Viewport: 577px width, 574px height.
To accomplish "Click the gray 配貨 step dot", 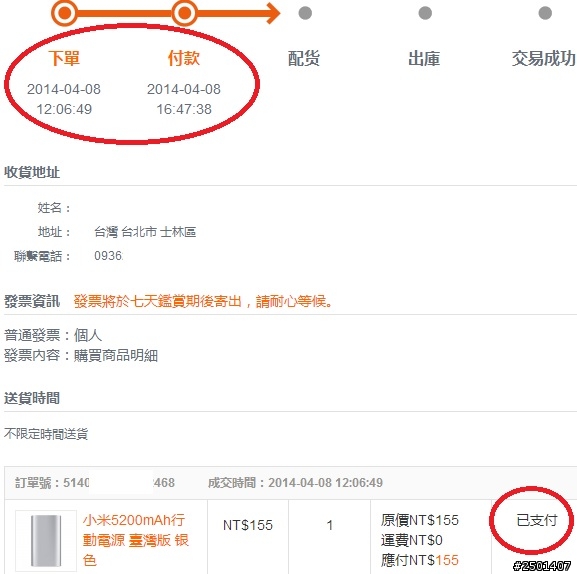I will click(x=305, y=13).
